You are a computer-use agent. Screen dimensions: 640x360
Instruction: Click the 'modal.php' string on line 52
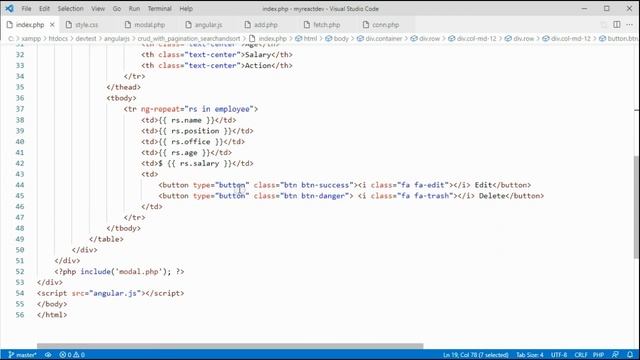139,271
